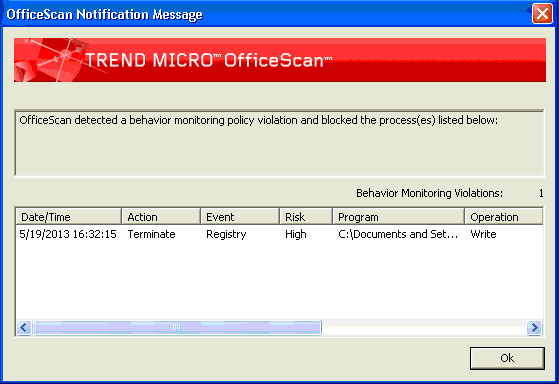559x384 pixels.
Task: Click the Behavior Monitoring Violations label
Action: coord(429,193)
